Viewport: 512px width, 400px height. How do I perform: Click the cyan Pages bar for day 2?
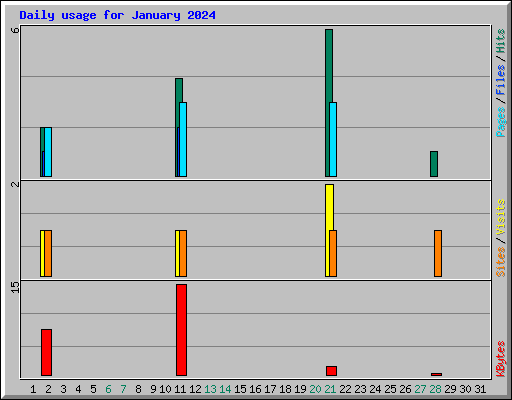coord(48,152)
